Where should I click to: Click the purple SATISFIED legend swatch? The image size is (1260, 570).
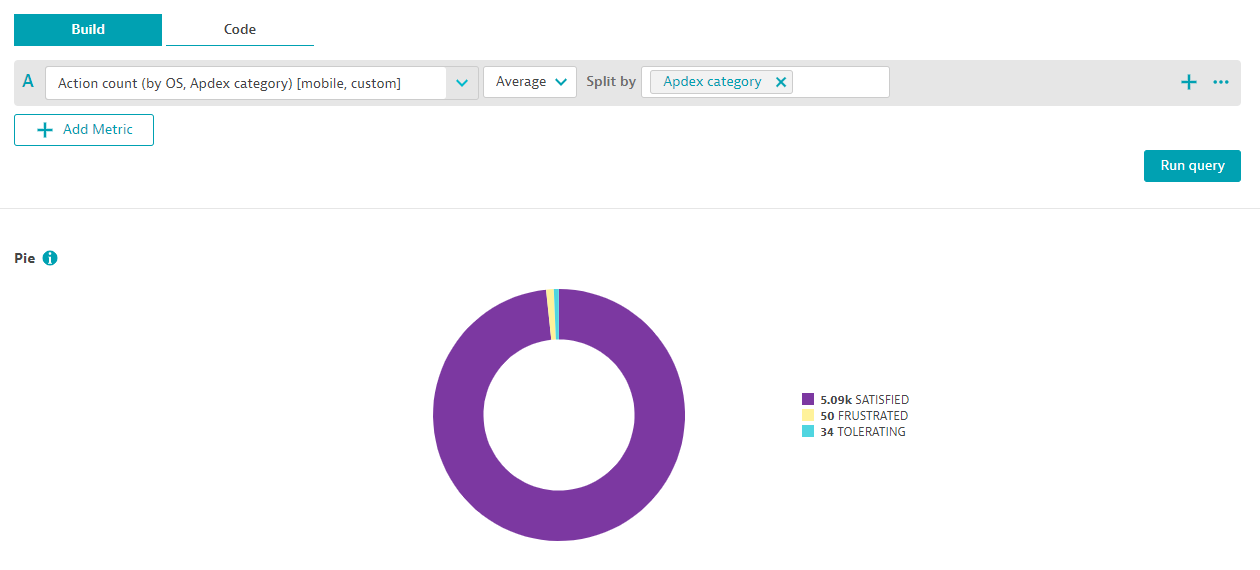[x=808, y=399]
